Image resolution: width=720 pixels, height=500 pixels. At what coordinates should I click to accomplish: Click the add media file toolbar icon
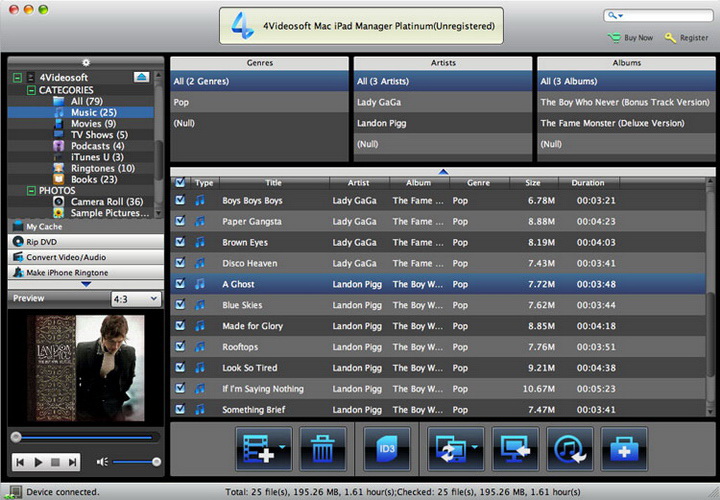(263, 449)
